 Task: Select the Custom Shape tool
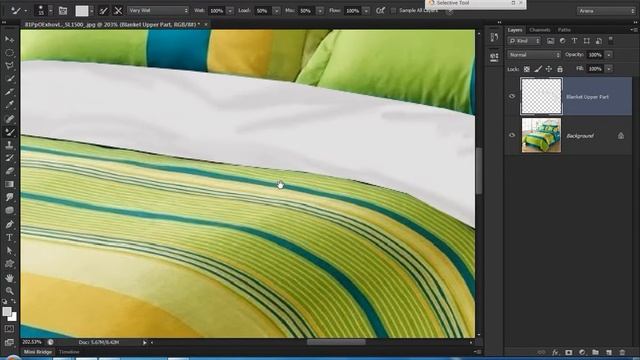pyautogui.click(x=9, y=264)
